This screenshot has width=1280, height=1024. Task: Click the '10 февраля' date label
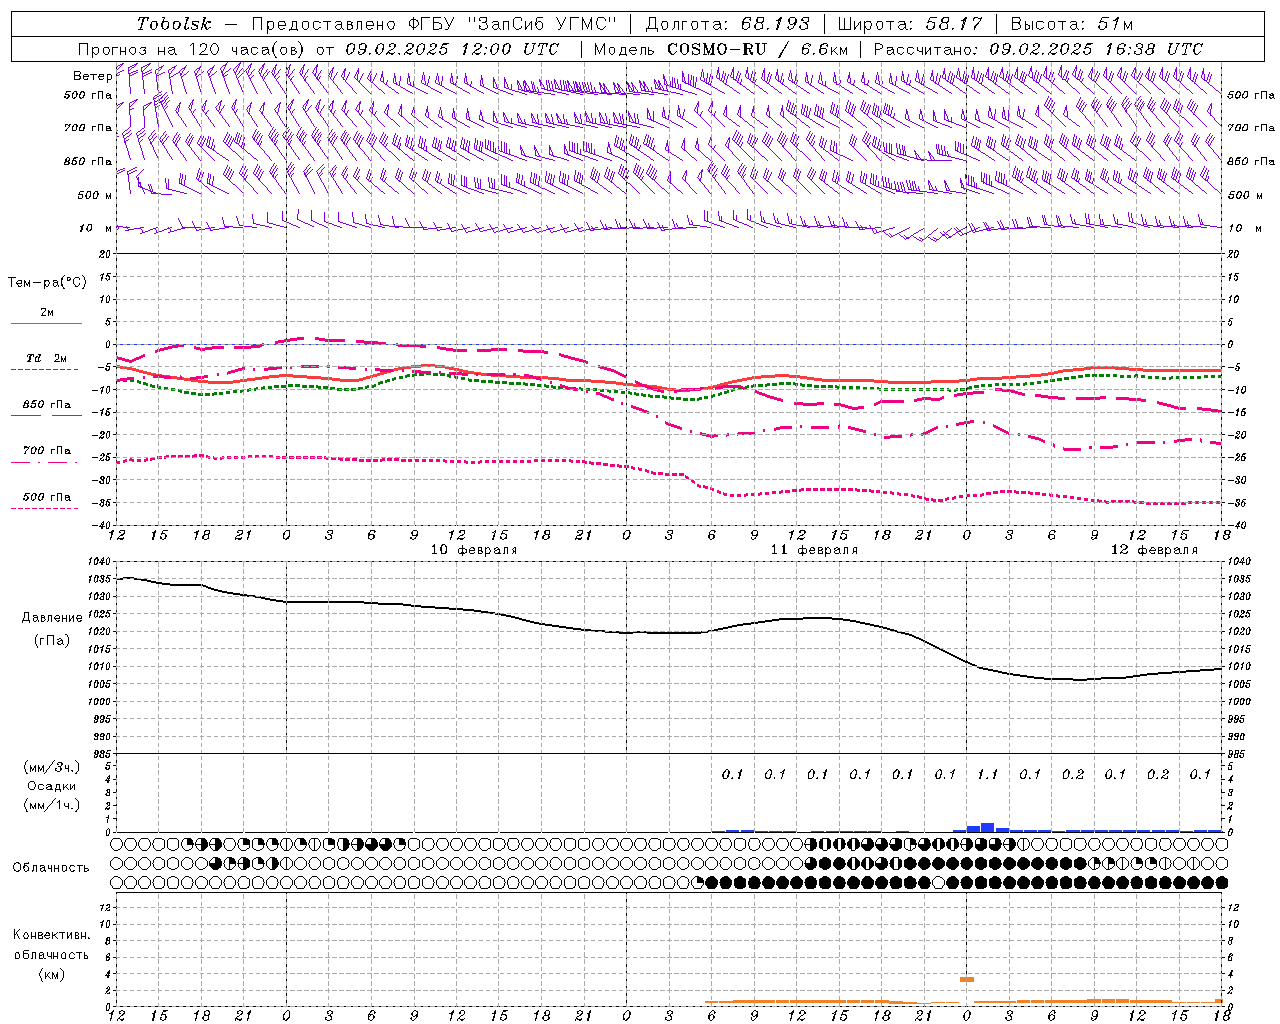pyautogui.click(x=474, y=550)
